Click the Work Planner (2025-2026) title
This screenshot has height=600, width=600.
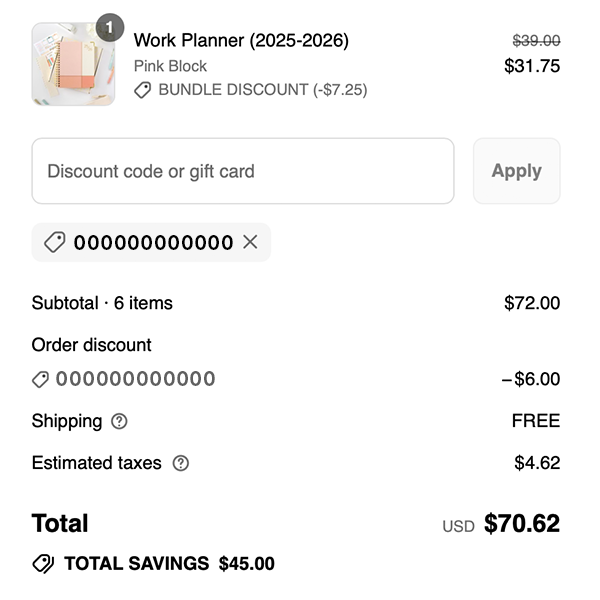click(241, 41)
